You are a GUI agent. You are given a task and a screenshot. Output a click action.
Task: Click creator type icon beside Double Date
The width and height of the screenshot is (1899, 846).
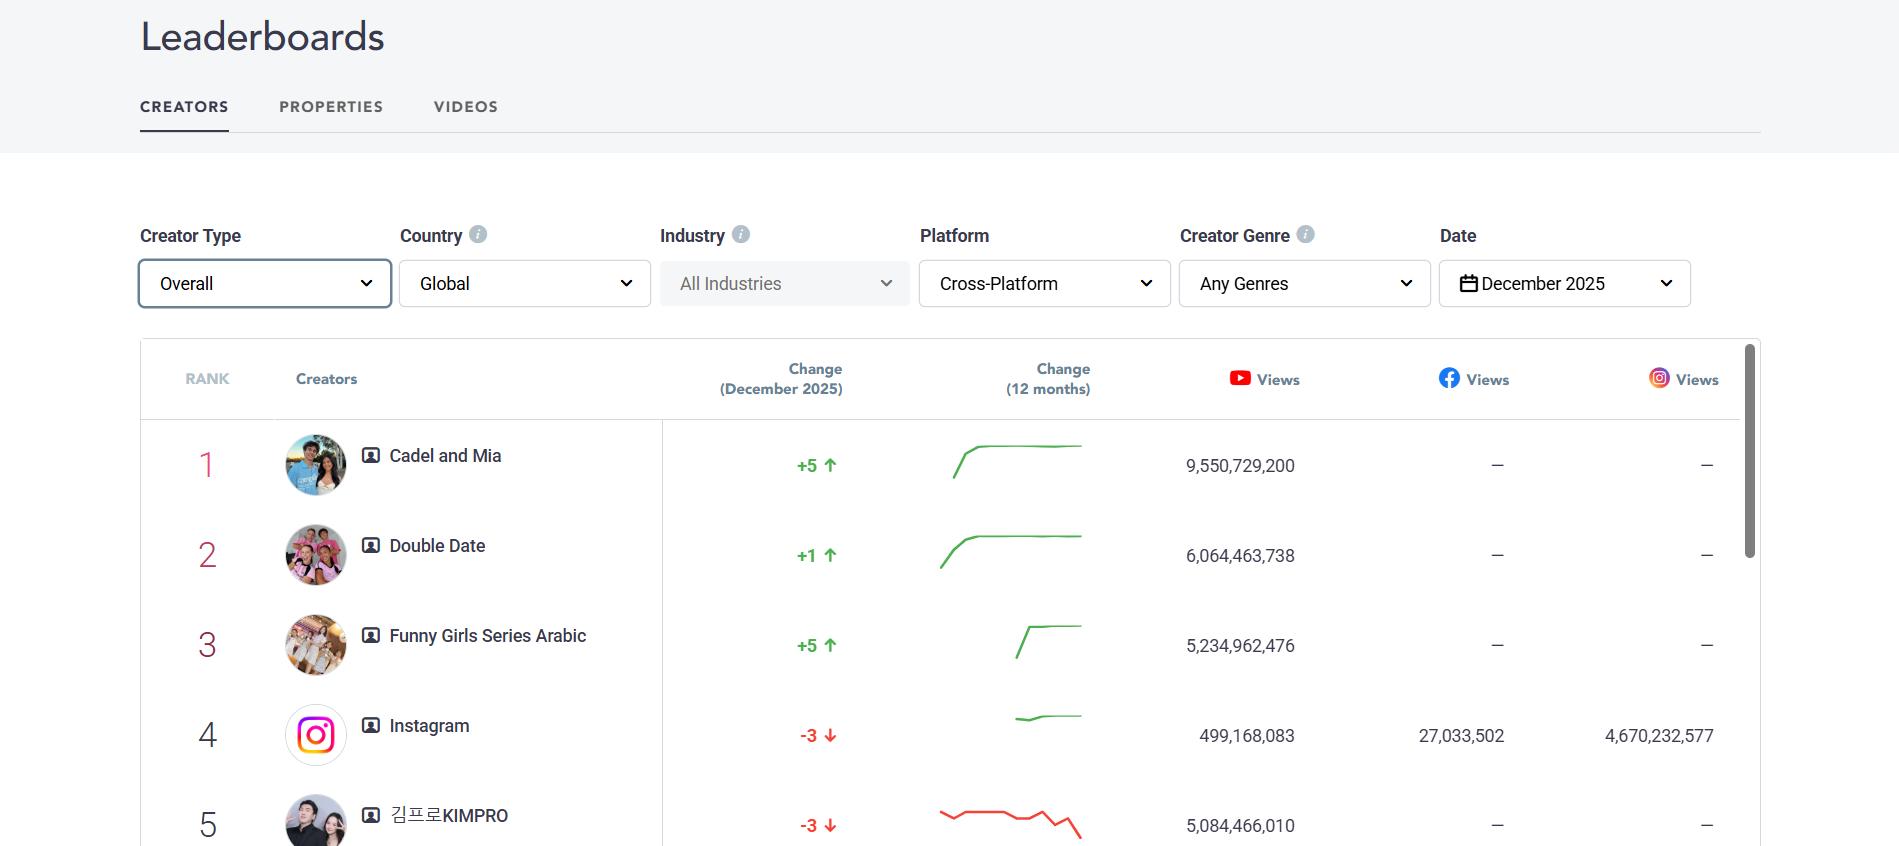click(x=371, y=546)
